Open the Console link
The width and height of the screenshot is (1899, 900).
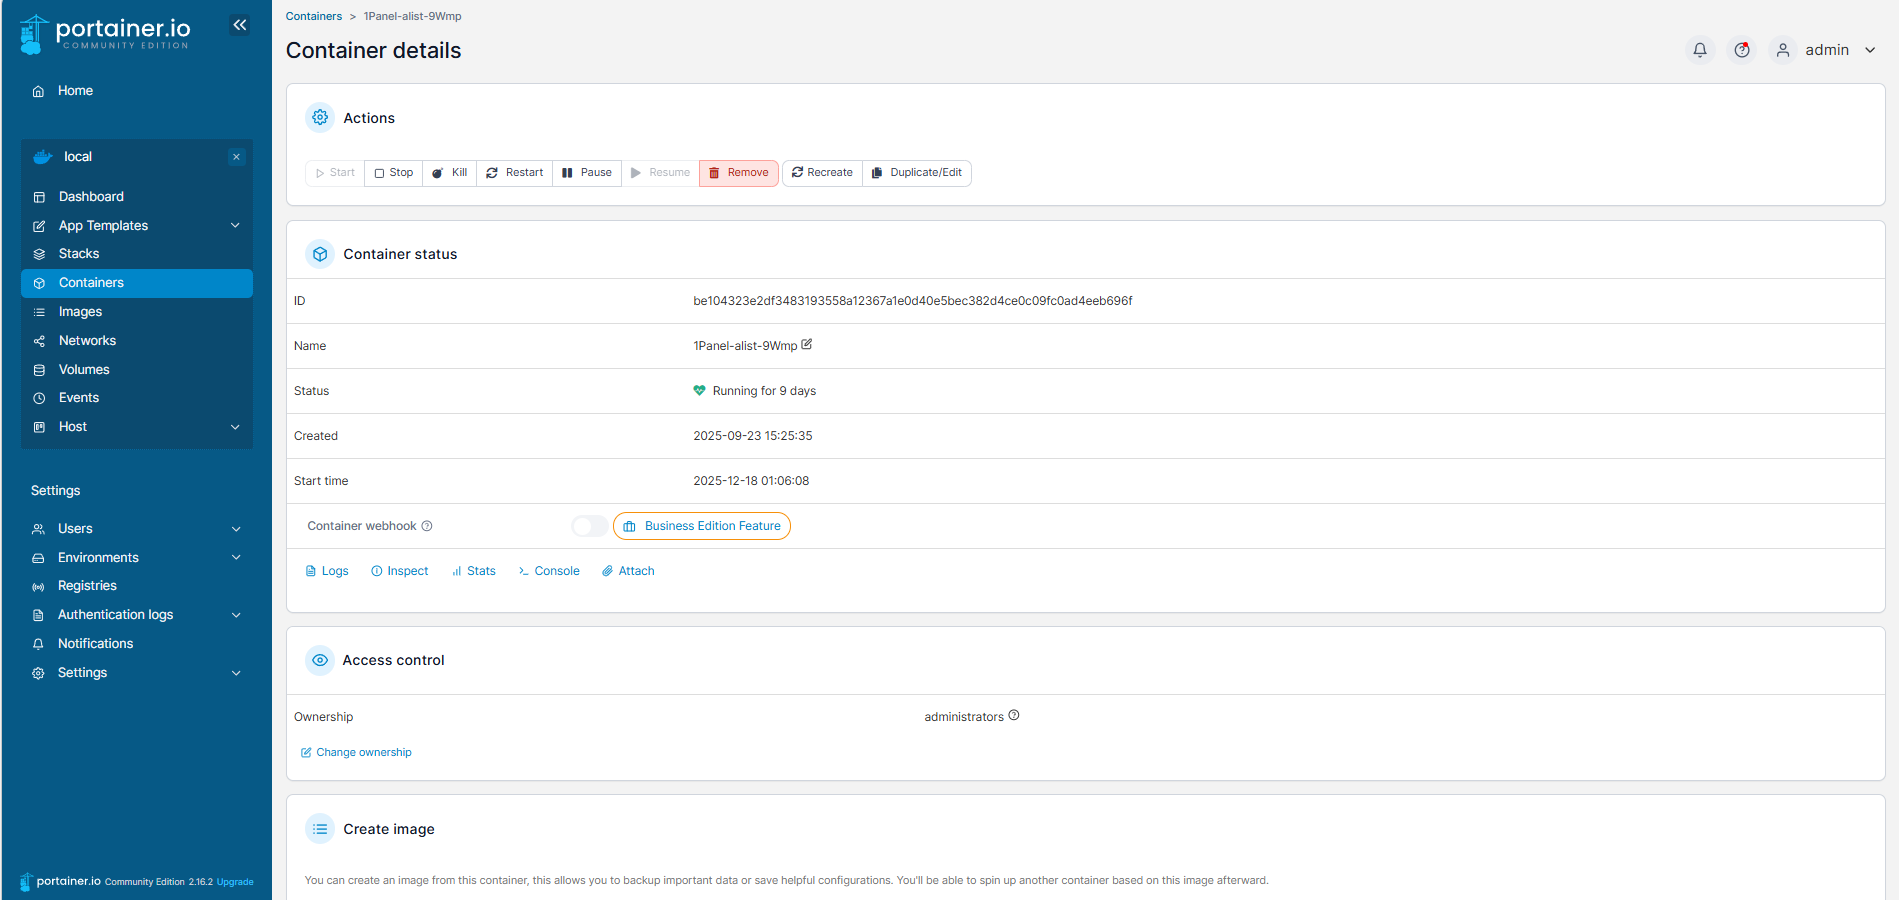point(549,571)
